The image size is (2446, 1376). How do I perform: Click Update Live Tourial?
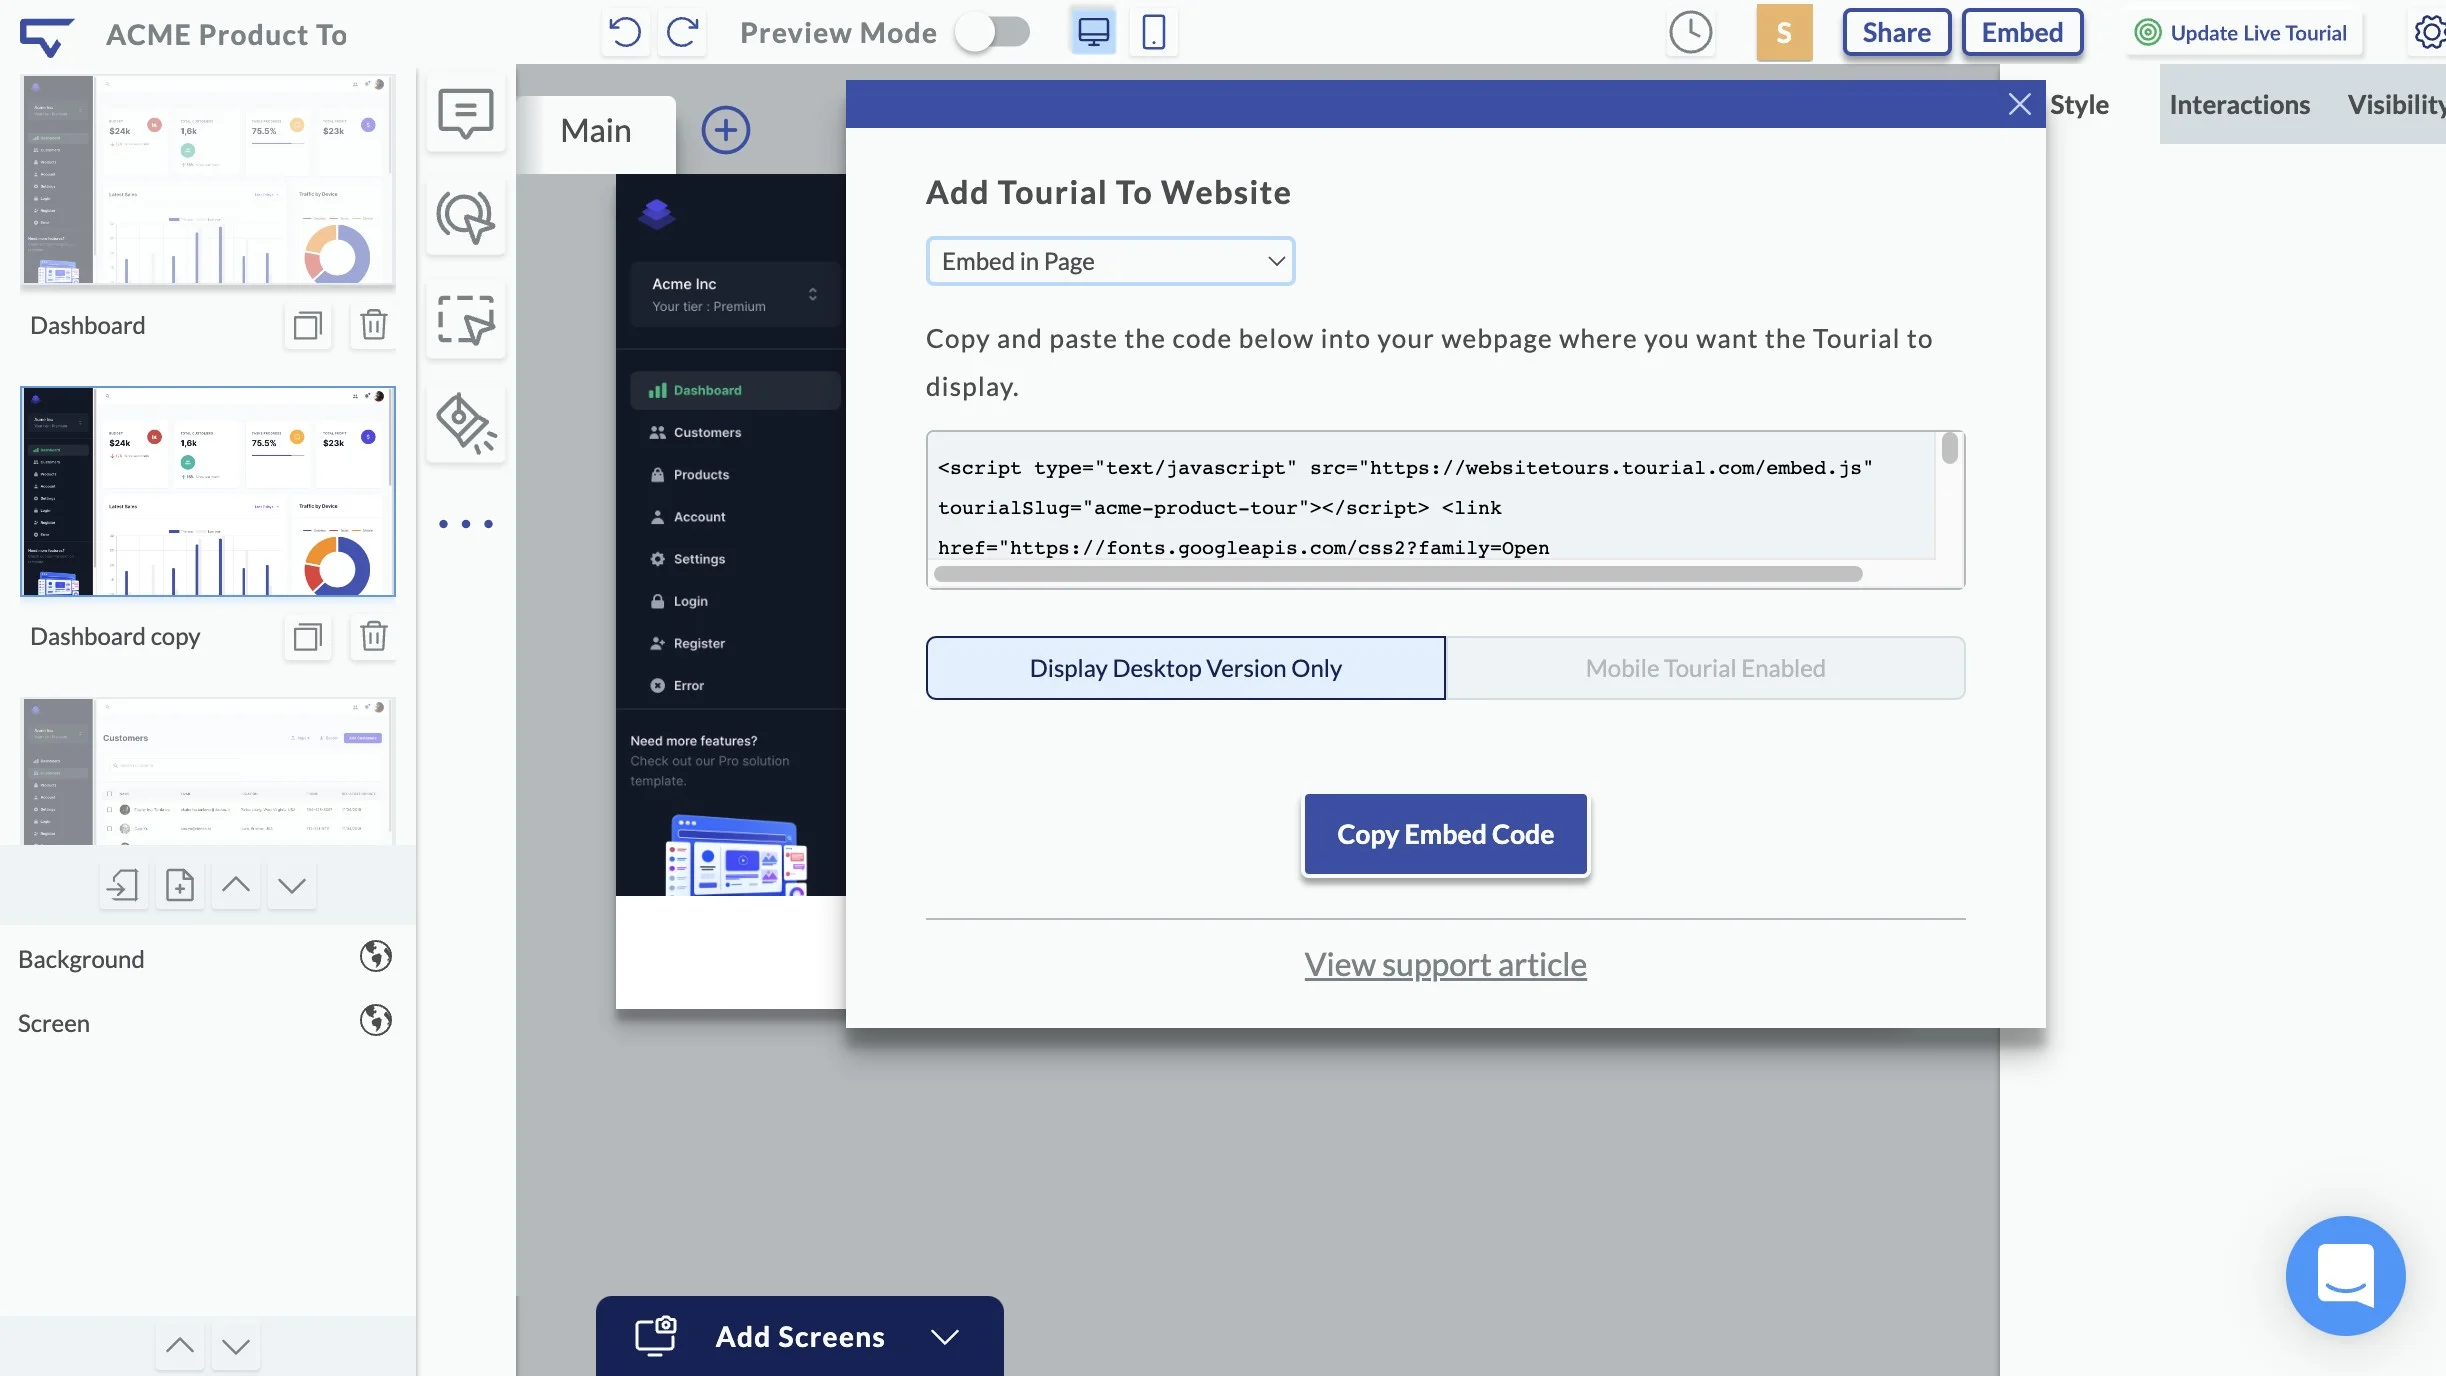(x=2243, y=33)
